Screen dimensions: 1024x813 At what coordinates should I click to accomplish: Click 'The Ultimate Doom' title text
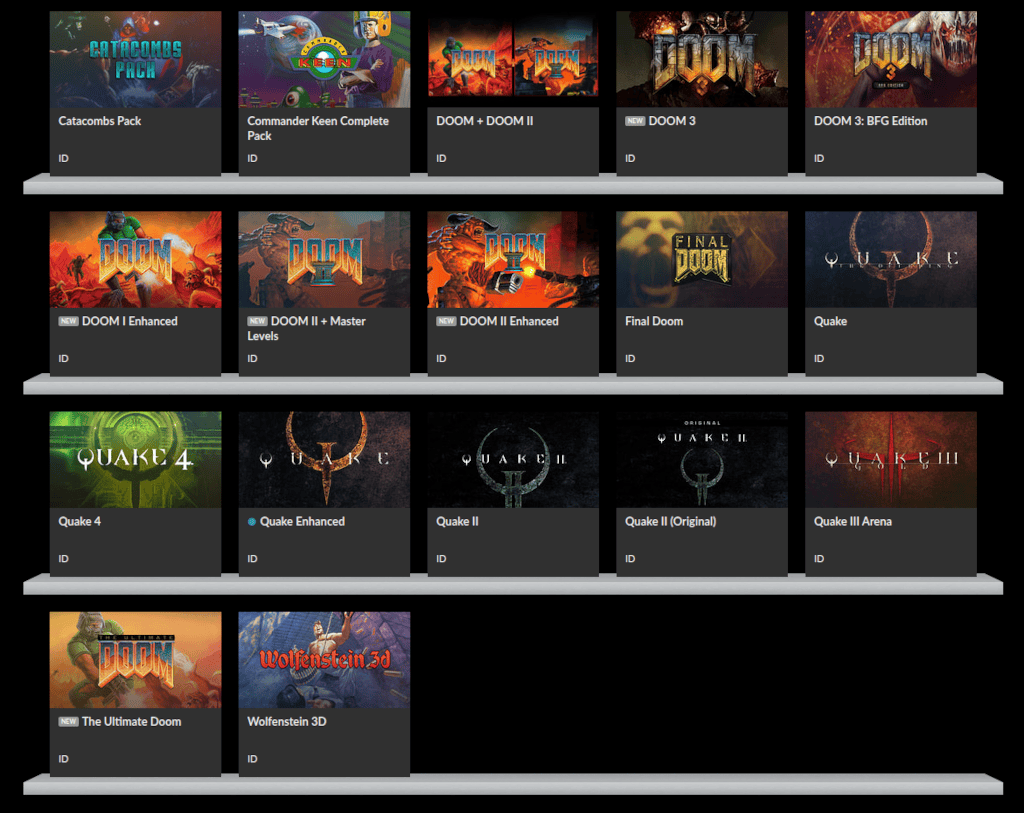[132, 722]
